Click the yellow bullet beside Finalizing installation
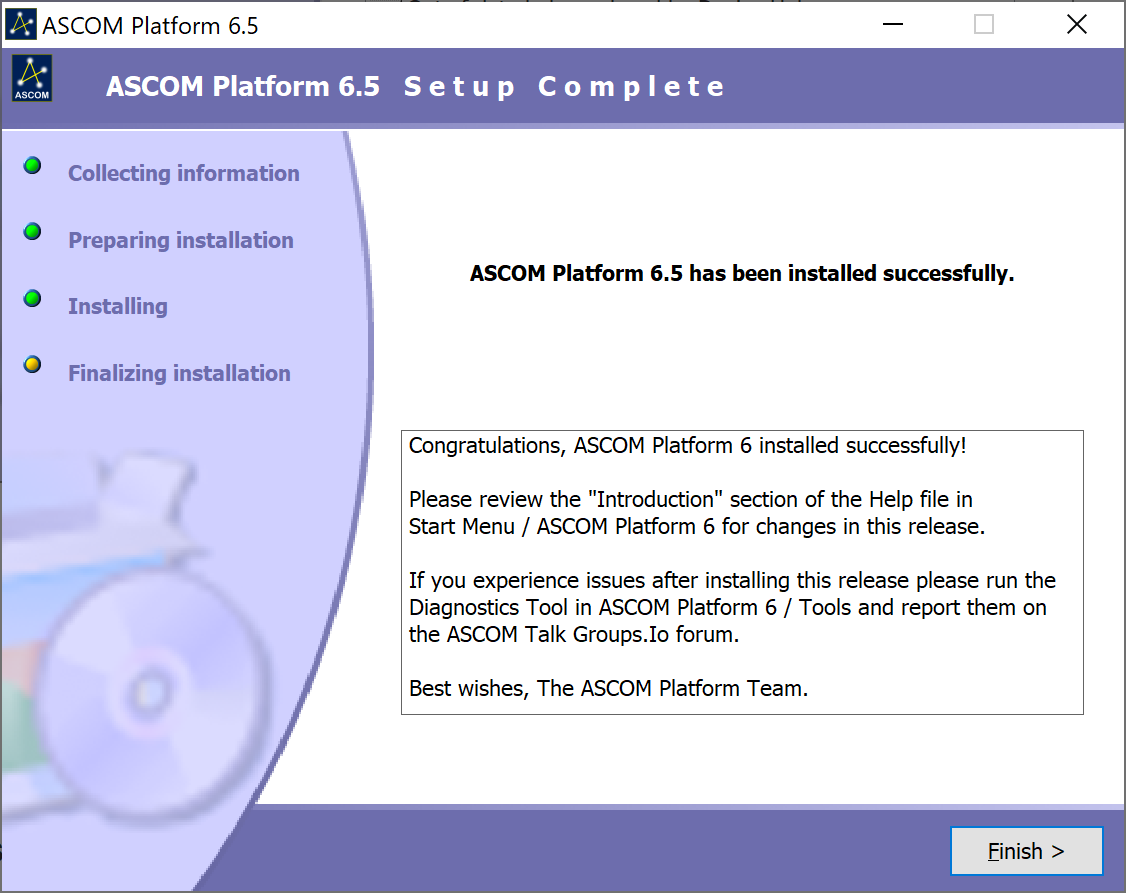1126x893 pixels. [32, 365]
